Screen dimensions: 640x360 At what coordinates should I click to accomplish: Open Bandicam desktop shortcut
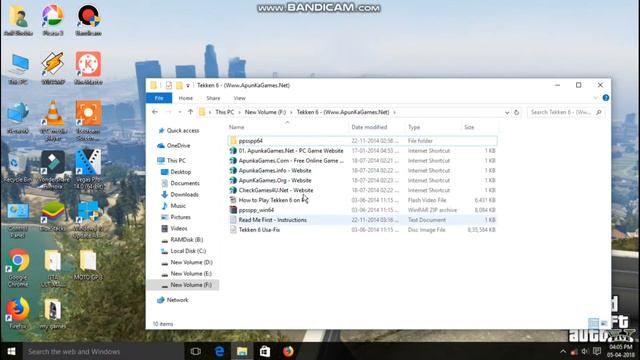pyautogui.click(x=89, y=20)
